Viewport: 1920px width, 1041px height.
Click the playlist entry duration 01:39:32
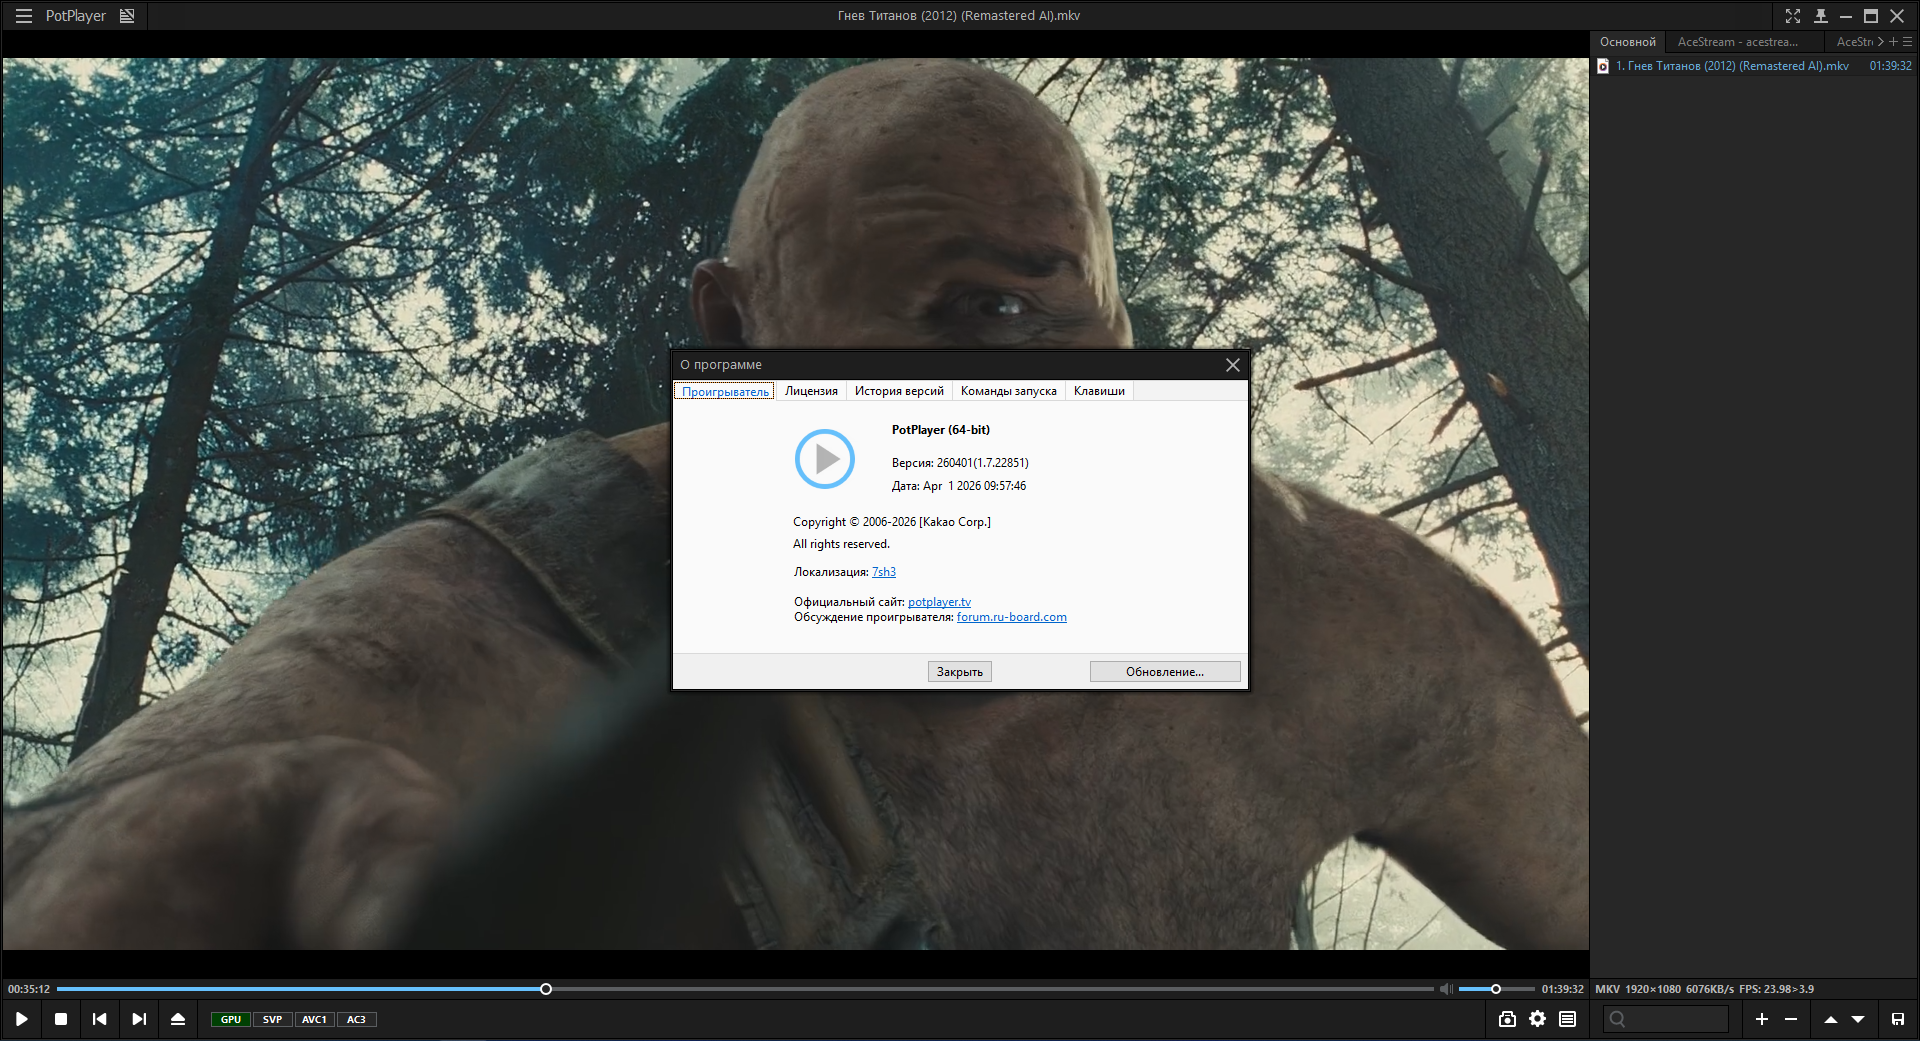[x=1891, y=66]
